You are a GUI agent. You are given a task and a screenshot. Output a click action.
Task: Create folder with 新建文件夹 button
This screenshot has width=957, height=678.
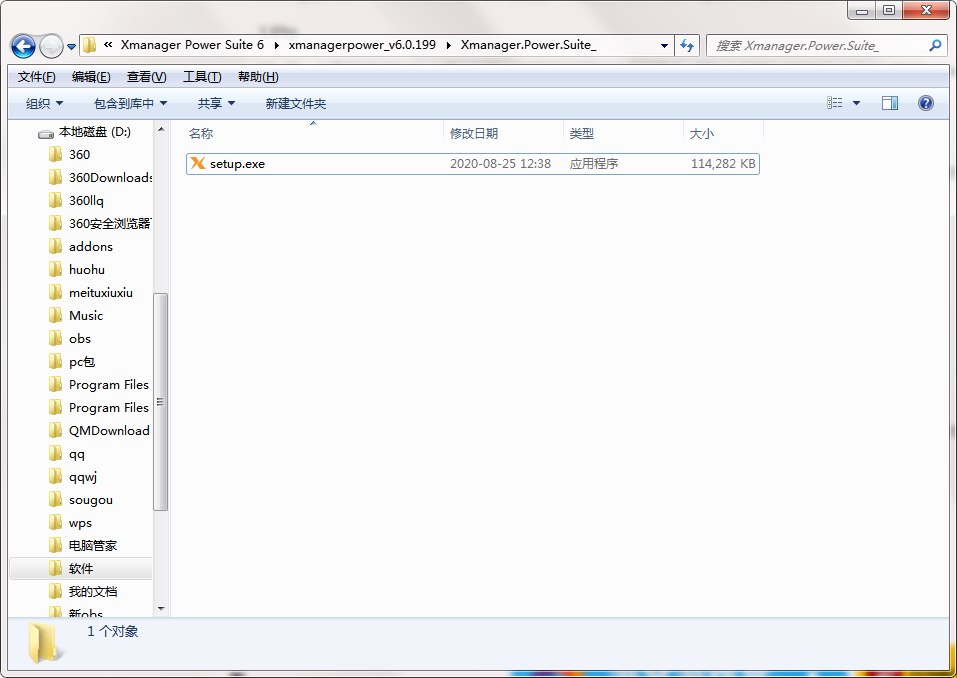coord(296,104)
